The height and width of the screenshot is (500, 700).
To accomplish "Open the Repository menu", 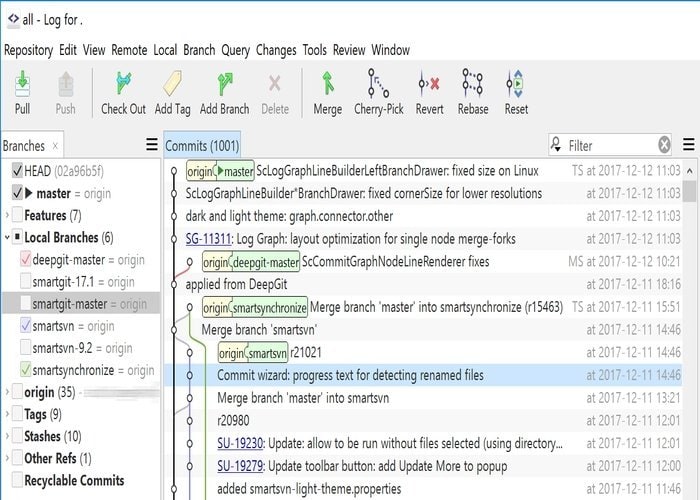I will 29,50.
